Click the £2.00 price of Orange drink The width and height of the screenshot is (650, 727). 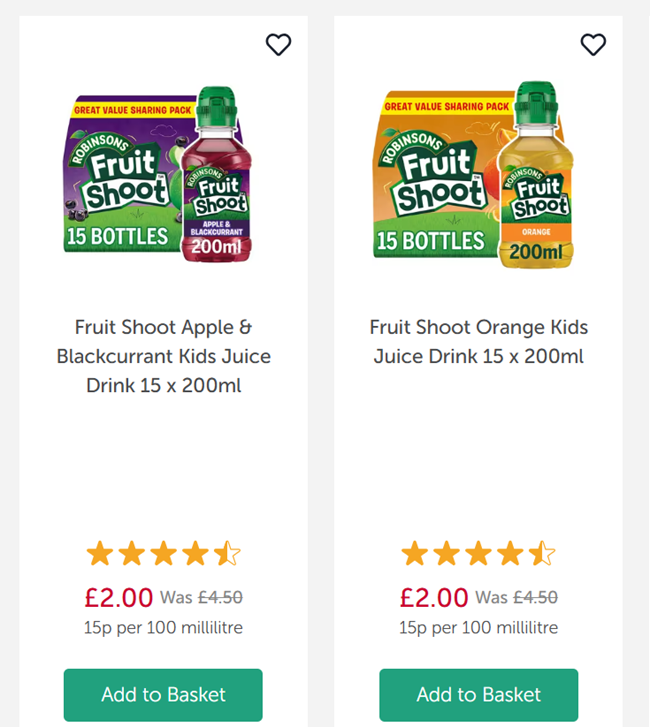pyautogui.click(x=433, y=598)
